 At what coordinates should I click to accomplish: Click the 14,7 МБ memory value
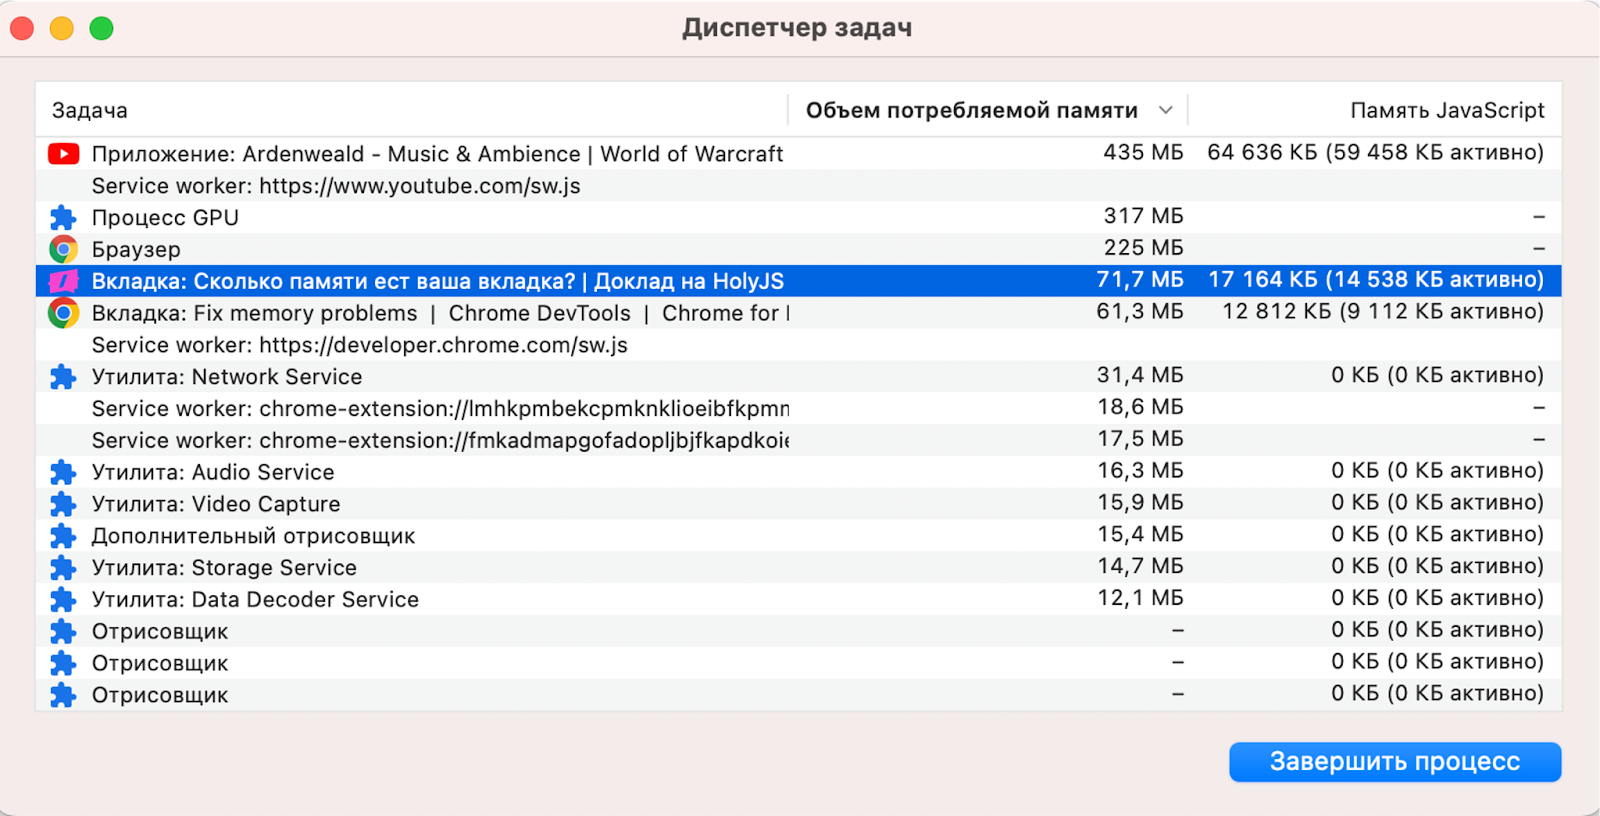click(1140, 567)
